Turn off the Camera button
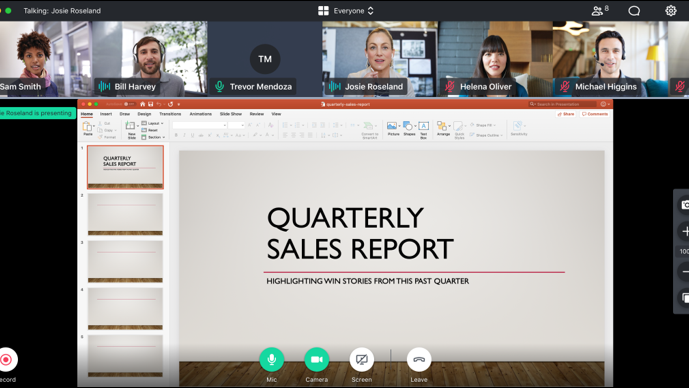689x388 pixels. (316, 359)
